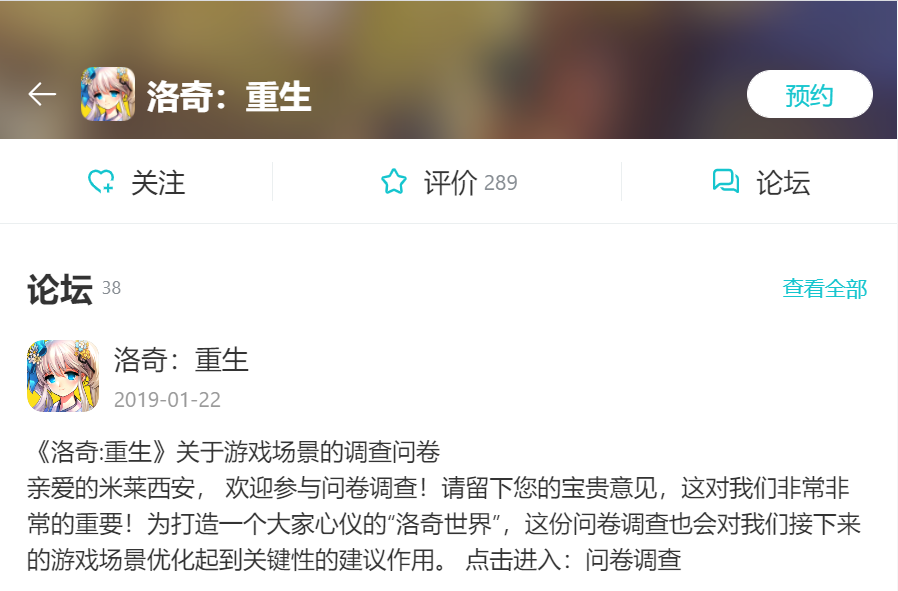This screenshot has width=898, height=591.
Task: Click the 论坛 section heading
Action: pyautogui.click(x=60, y=289)
